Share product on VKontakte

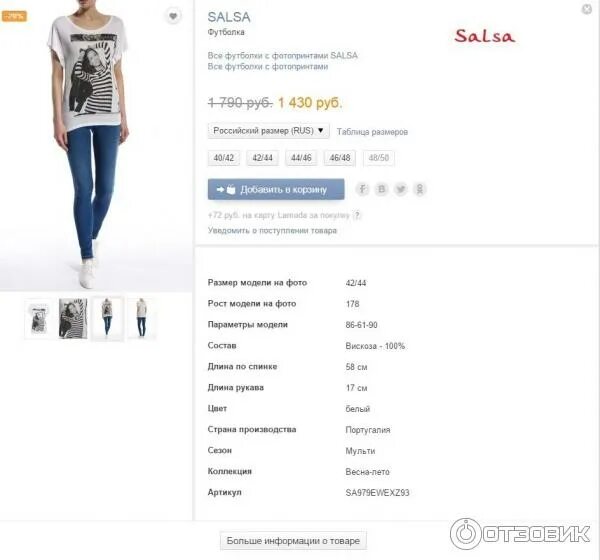click(381, 189)
